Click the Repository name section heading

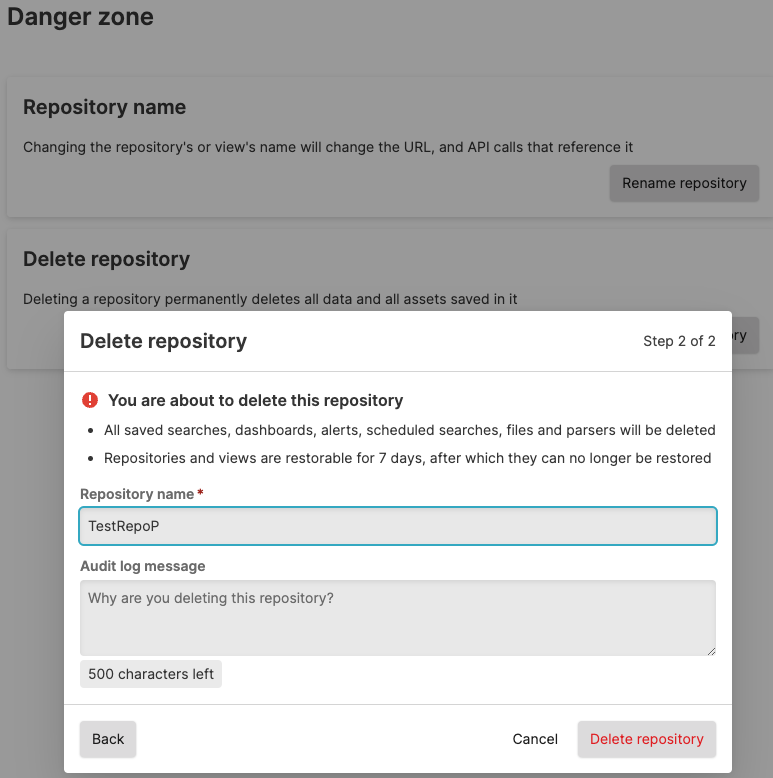click(104, 107)
